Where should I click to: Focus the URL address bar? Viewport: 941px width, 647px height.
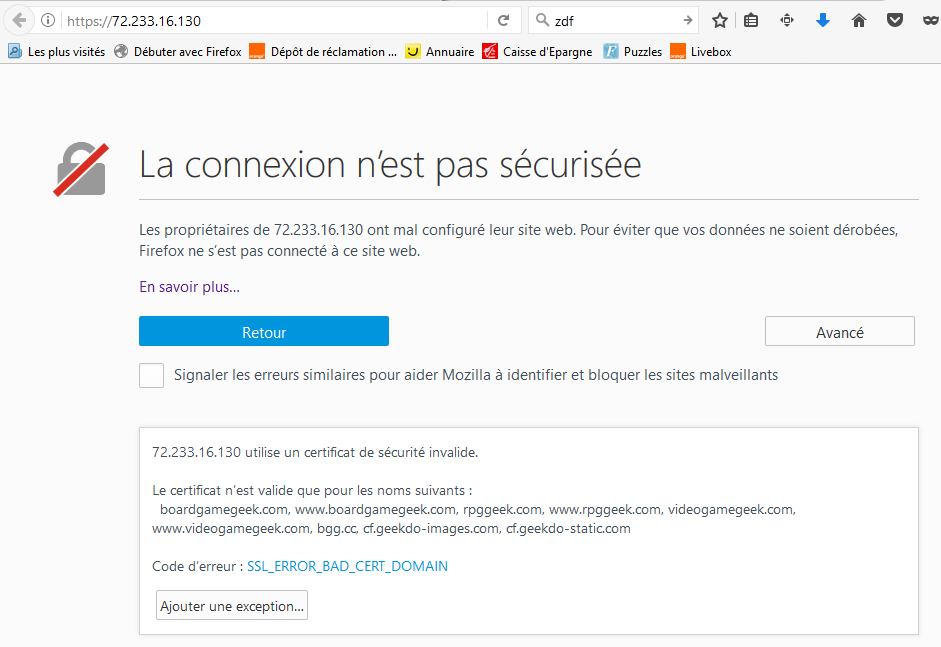tap(270, 20)
